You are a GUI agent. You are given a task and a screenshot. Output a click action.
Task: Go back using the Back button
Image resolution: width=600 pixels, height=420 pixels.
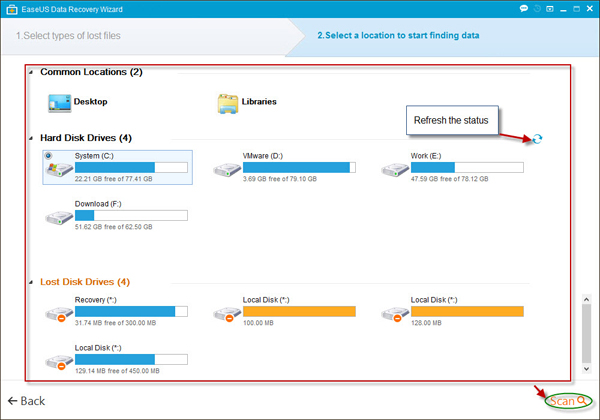(x=26, y=401)
